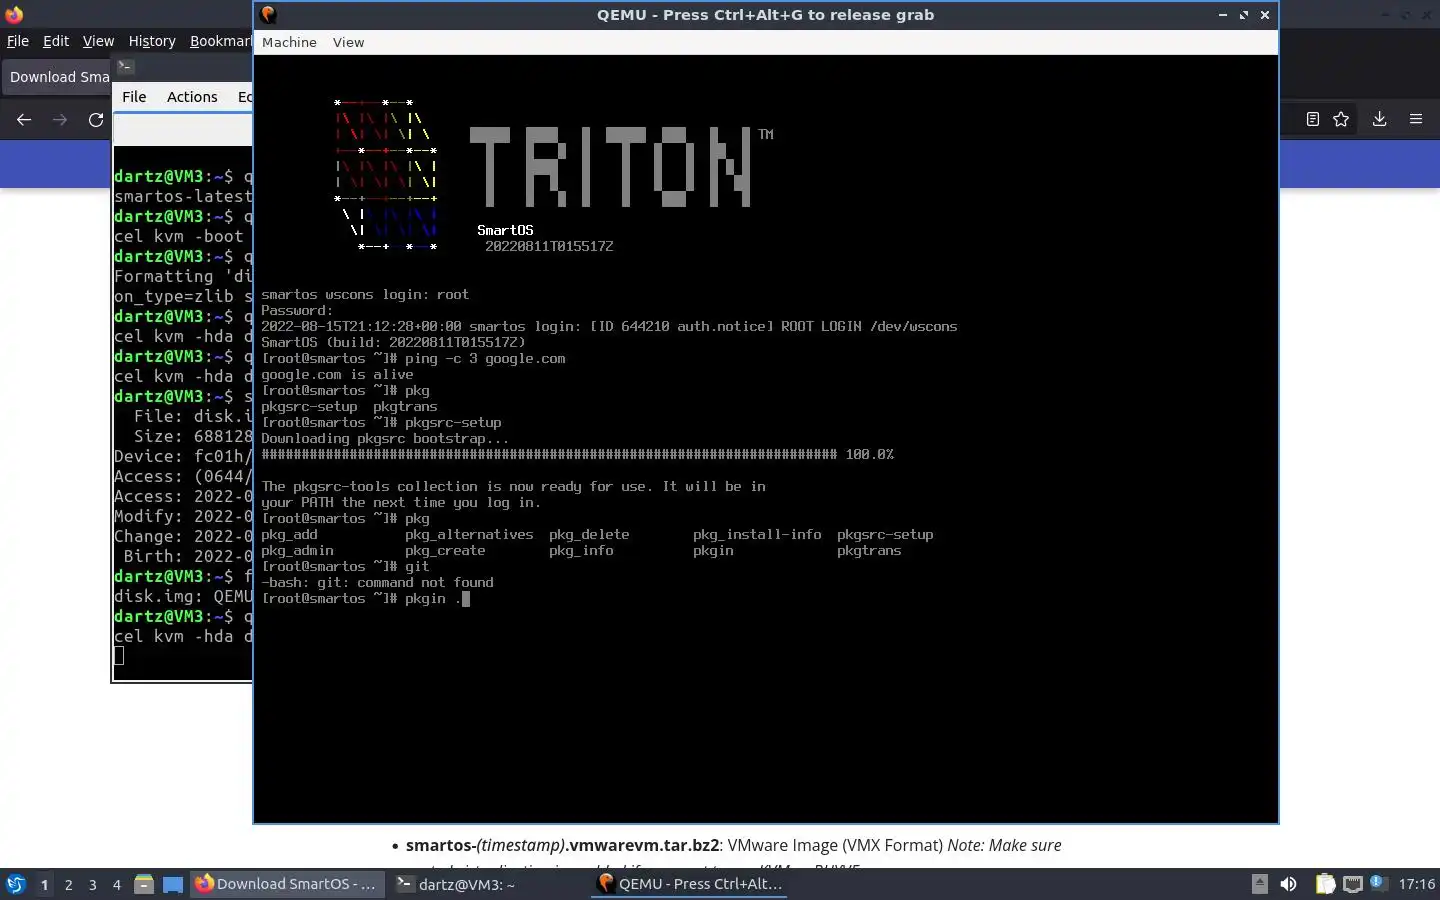Image resolution: width=1440 pixels, height=900 pixels.
Task: Open Firefox hamburger application menu
Action: coord(1416,119)
